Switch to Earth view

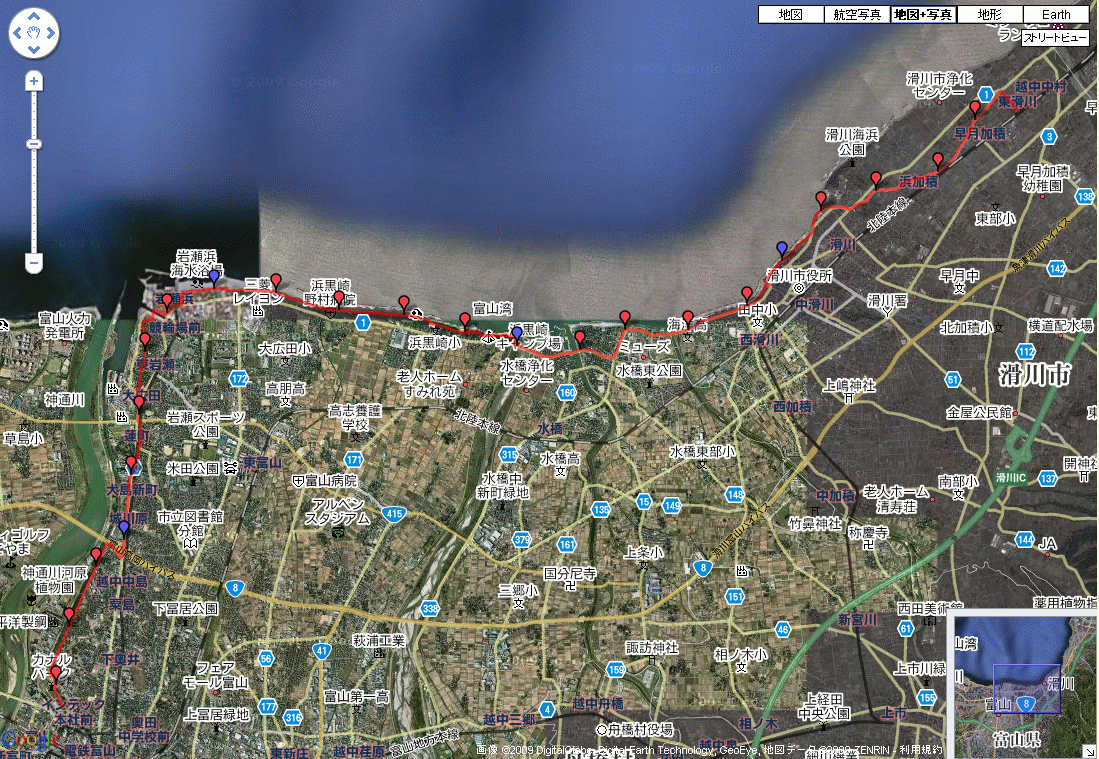point(1055,15)
